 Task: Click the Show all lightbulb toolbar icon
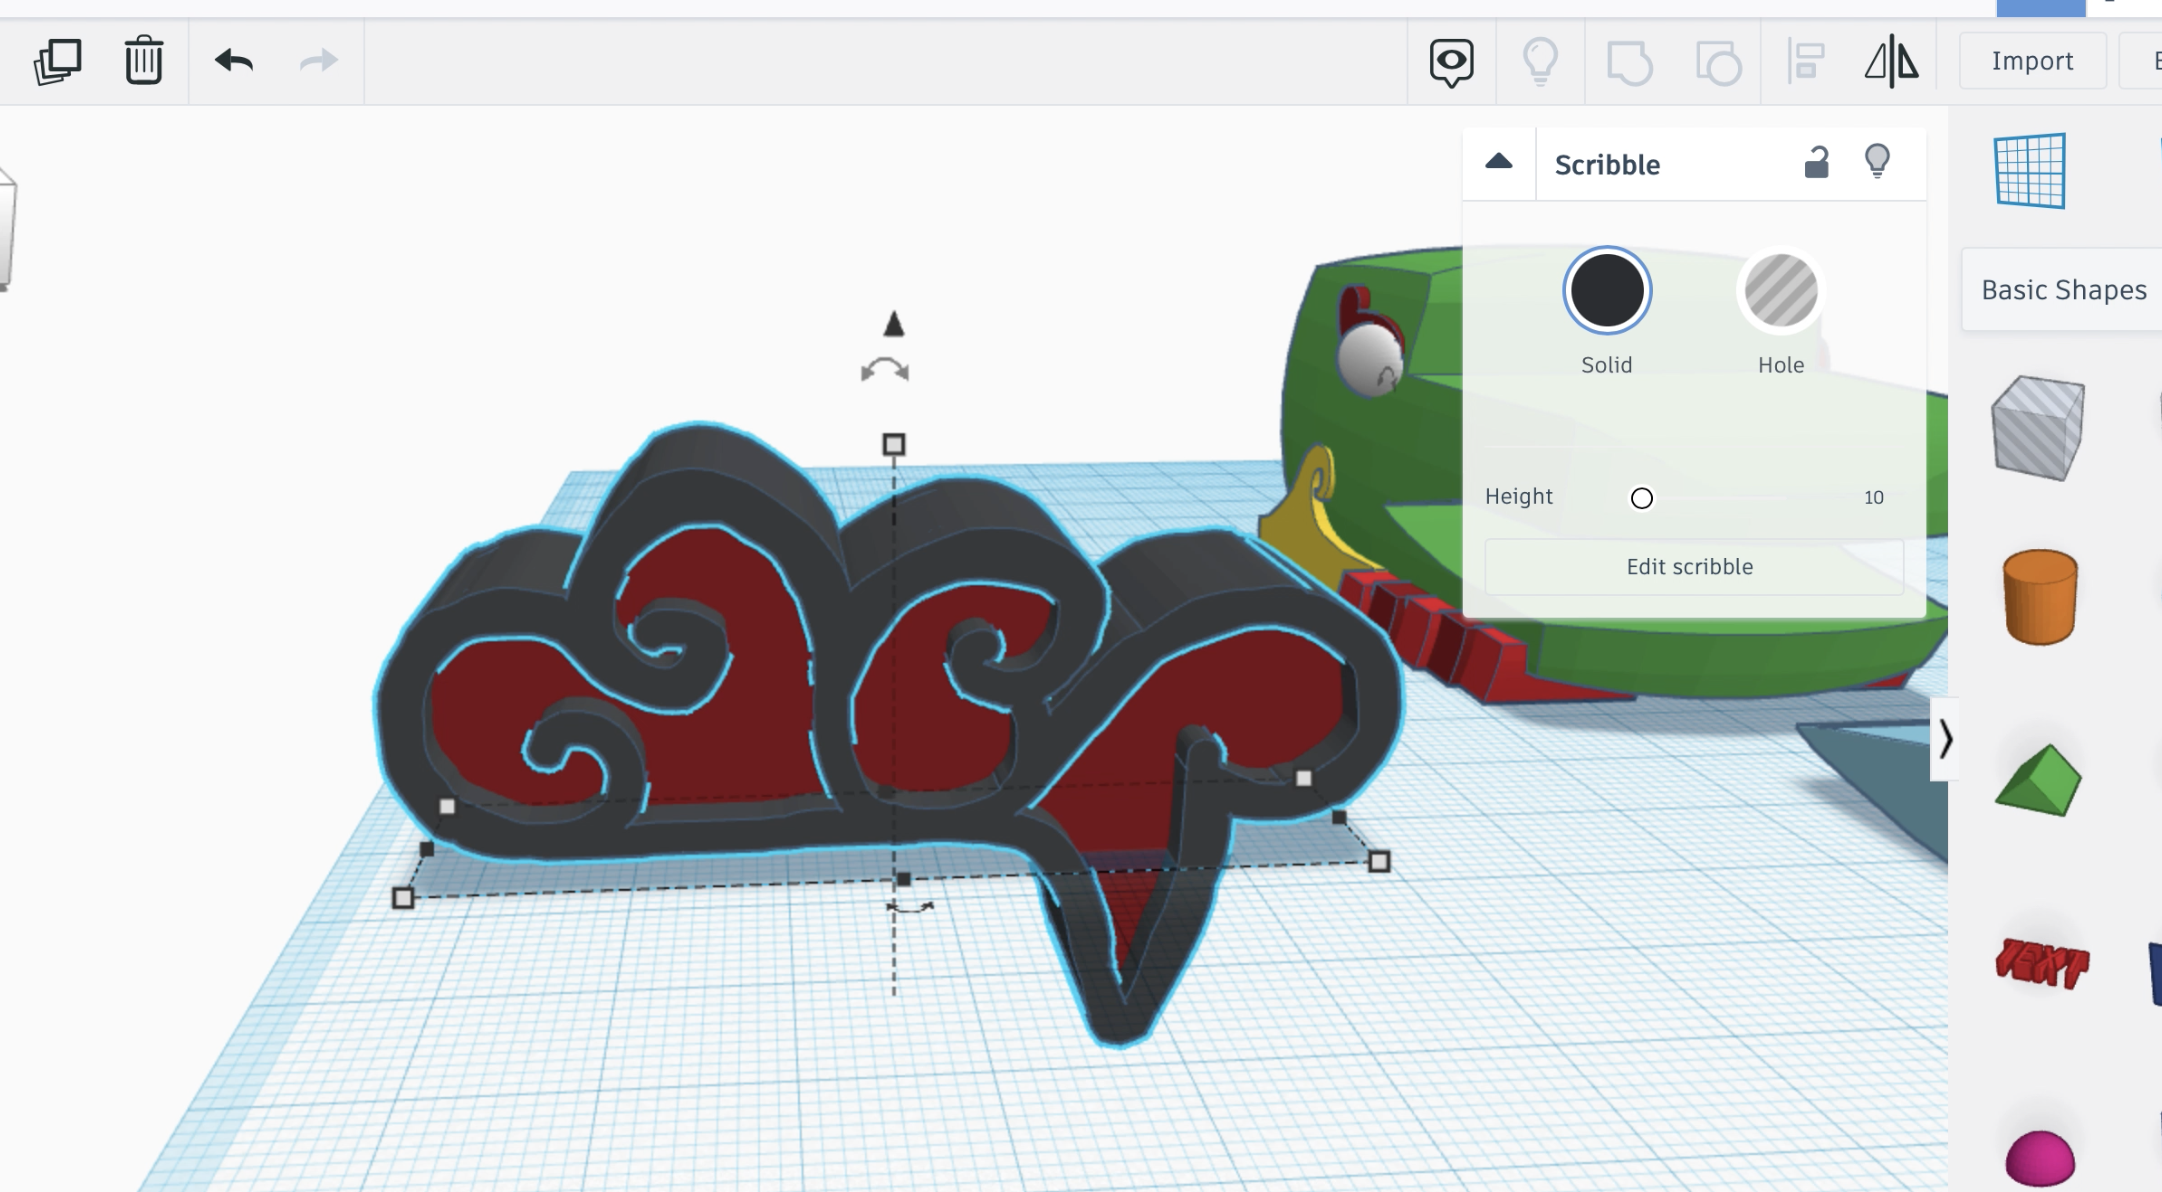click(x=1540, y=62)
